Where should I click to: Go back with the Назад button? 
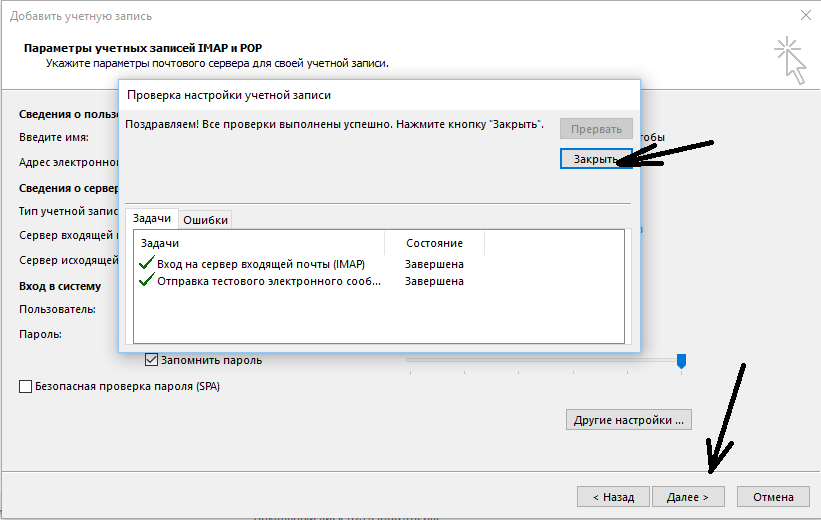pos(612,496)
